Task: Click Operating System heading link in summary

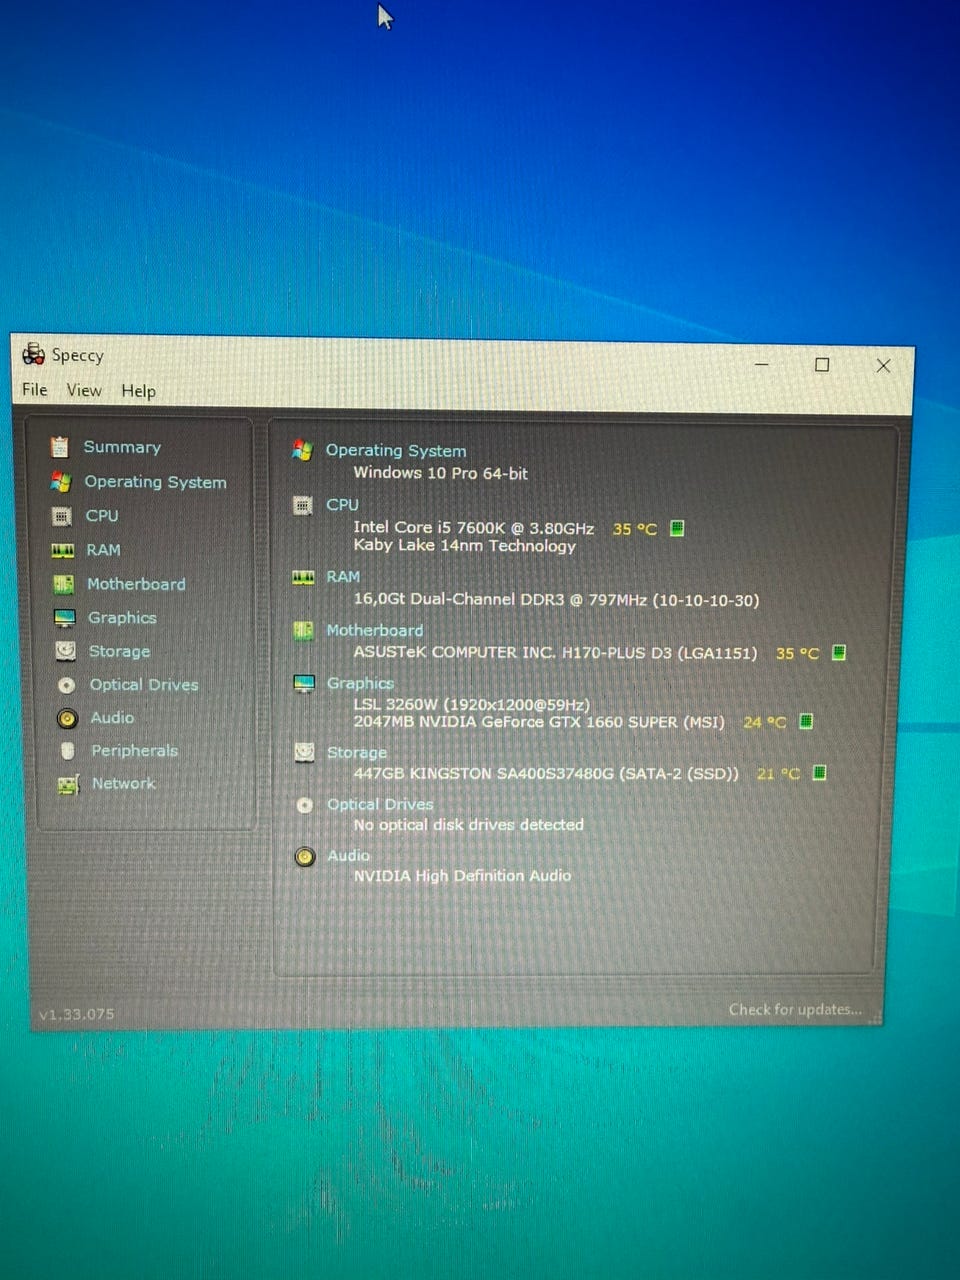Action: point(396,451)
